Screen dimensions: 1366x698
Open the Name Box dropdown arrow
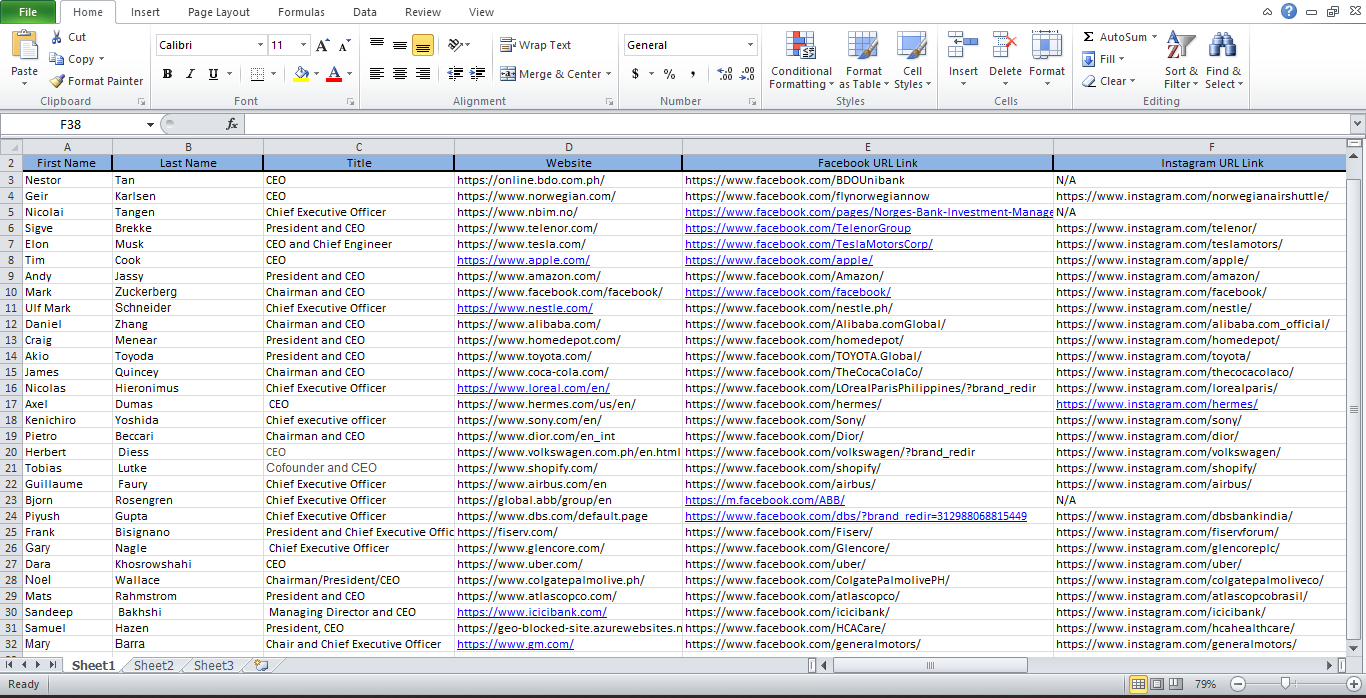click(151, 124)
